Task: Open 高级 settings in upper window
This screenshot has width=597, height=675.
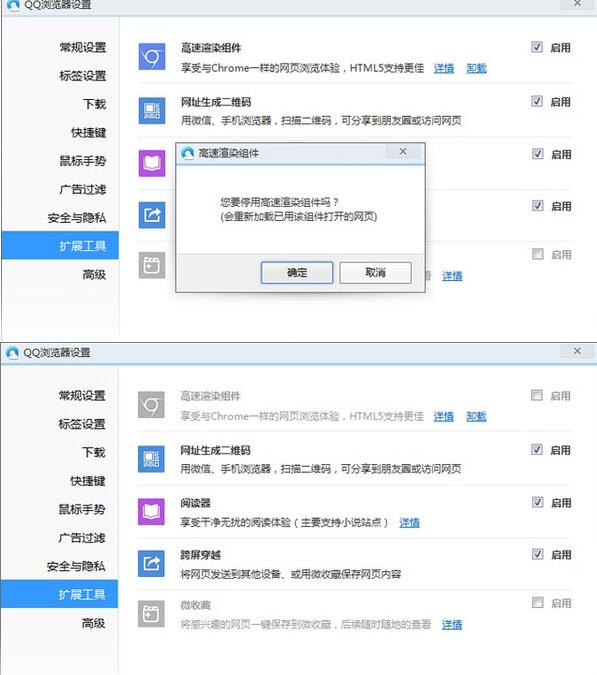Action: tap(94, 274)
